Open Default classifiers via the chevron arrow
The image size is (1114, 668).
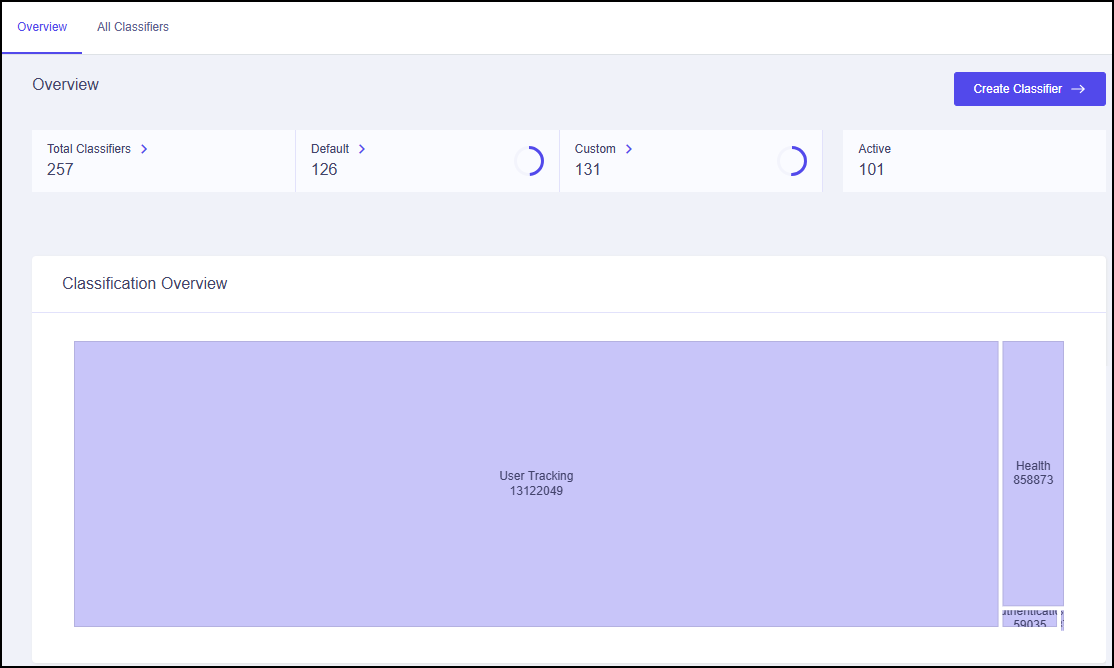pyautogui.click(x=361, y=148)
